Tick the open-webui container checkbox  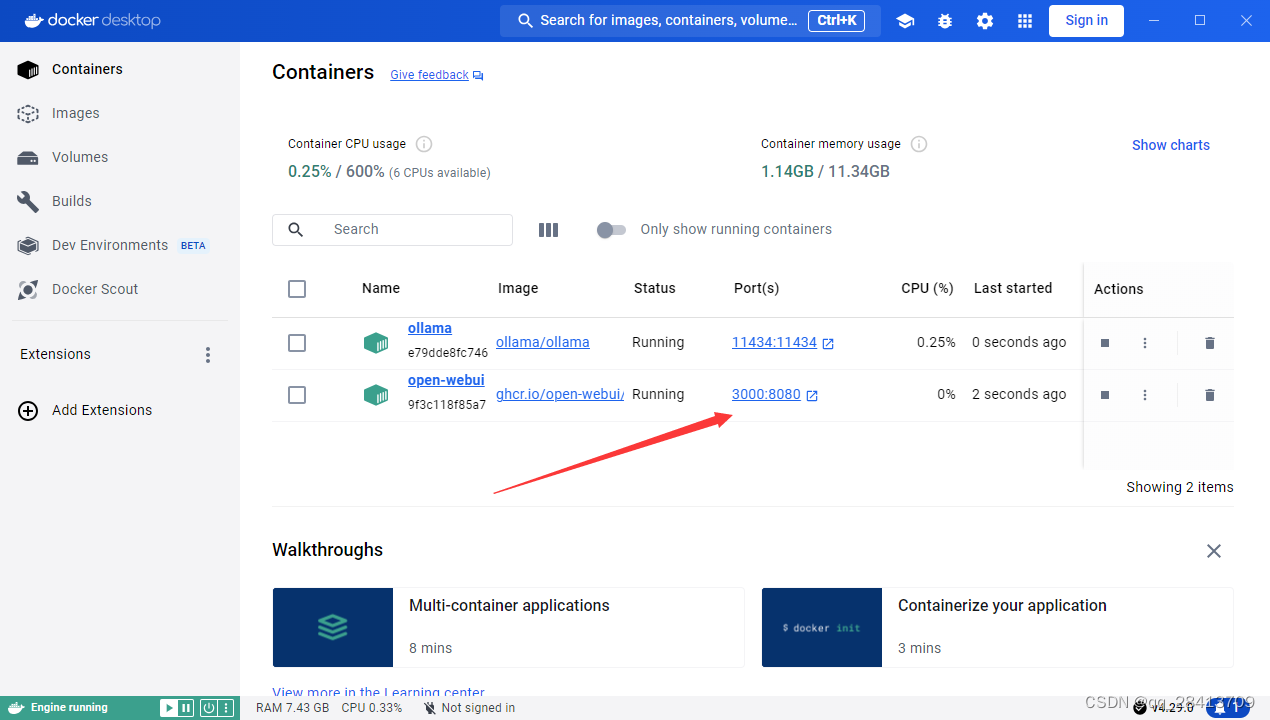[x=297, y=395]
